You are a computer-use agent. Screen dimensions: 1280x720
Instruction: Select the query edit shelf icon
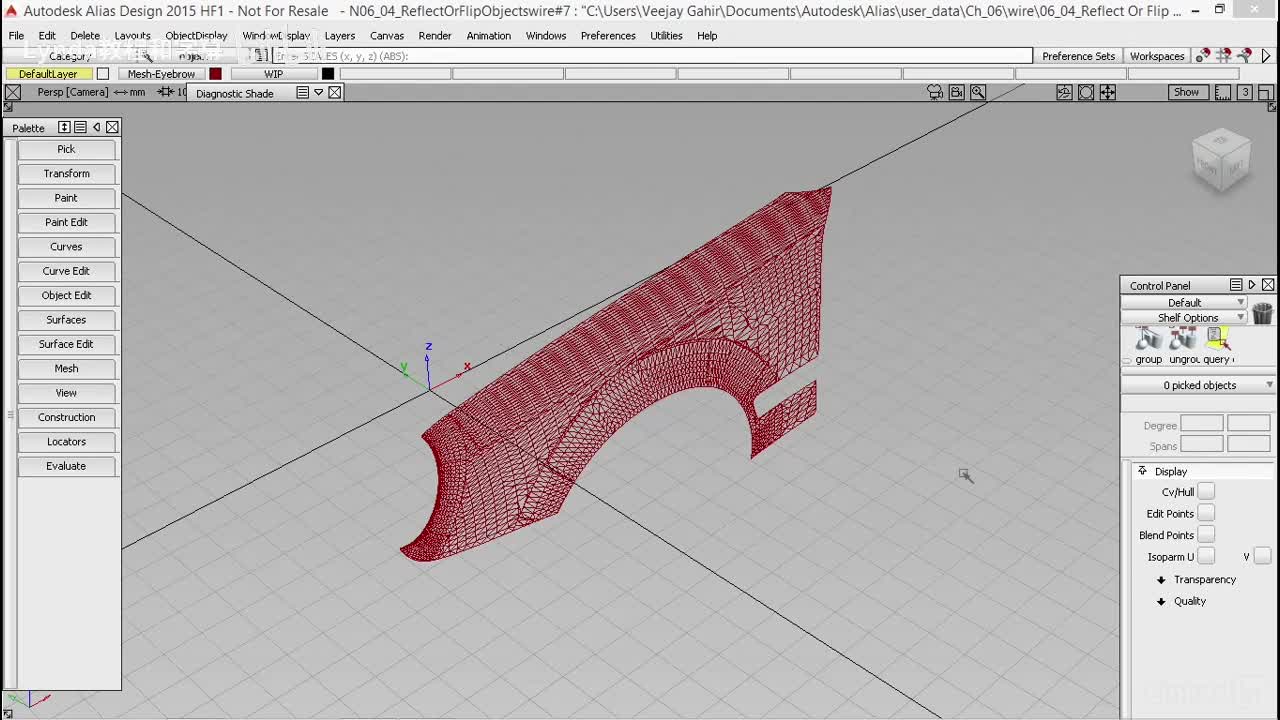pos(1217,340)
